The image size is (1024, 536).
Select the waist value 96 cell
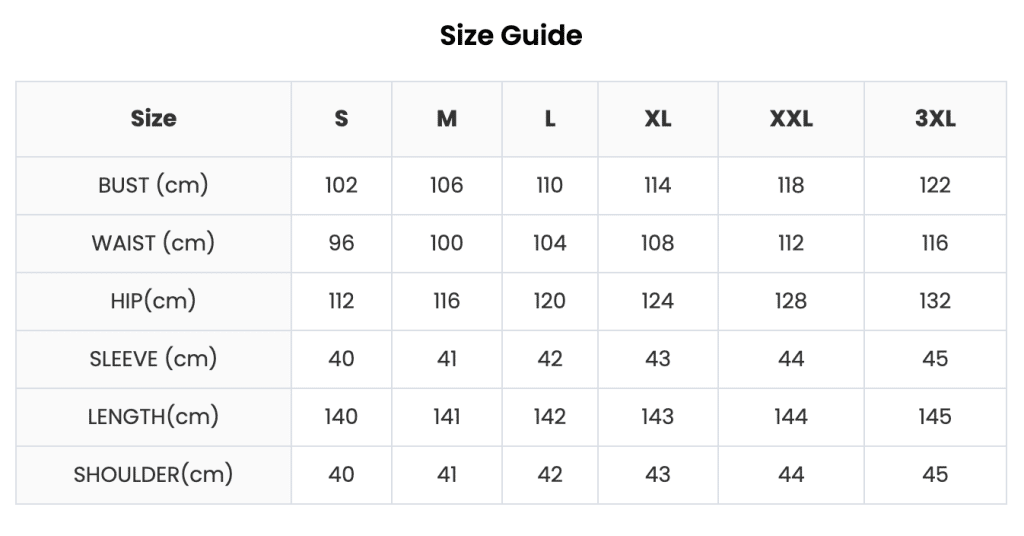[342, 244]
